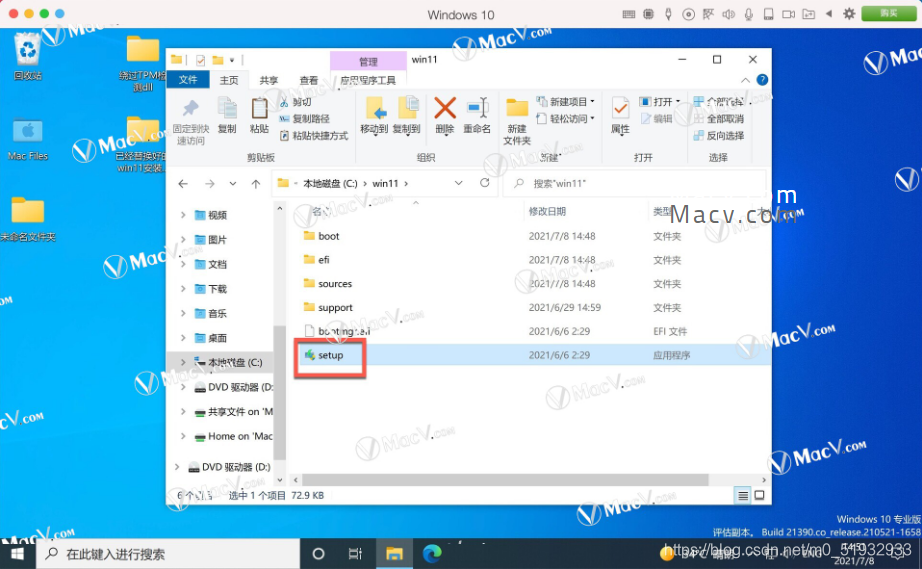Open the Application Tools tab
This screenshot has height=569, width=922.
pos(368,80)
